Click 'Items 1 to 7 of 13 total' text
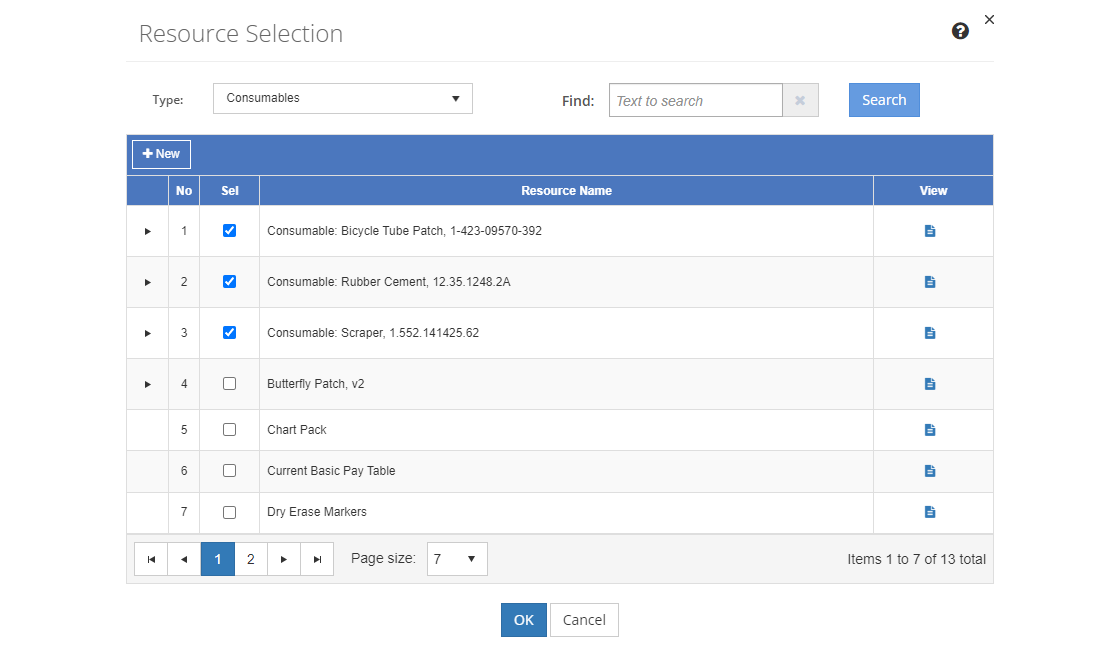 [916, 559]
